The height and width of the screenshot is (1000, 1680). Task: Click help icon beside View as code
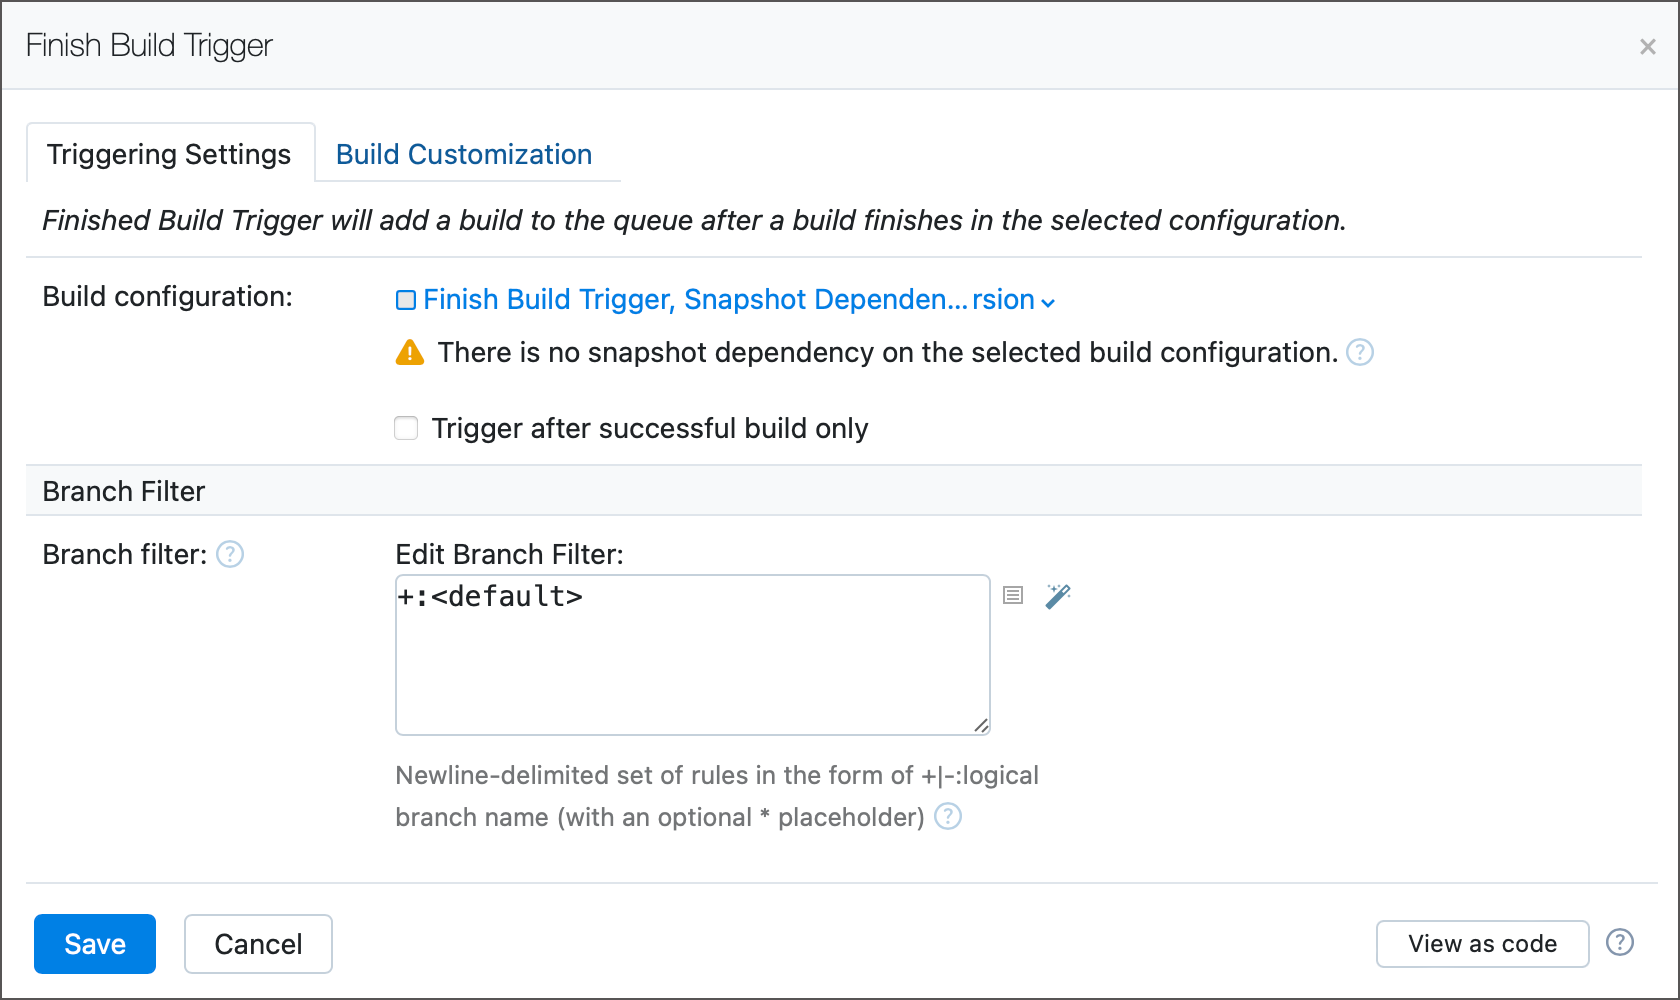tap(1620, 943)
